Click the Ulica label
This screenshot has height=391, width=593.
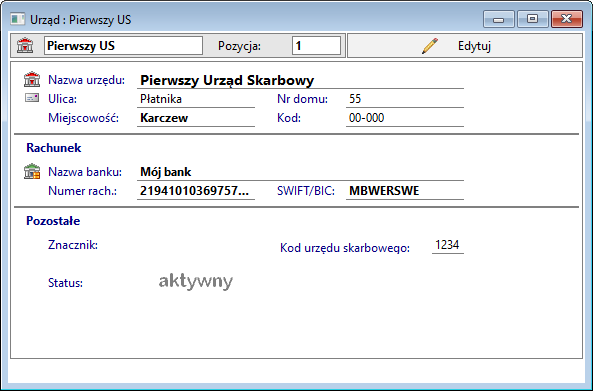[62, 99]
